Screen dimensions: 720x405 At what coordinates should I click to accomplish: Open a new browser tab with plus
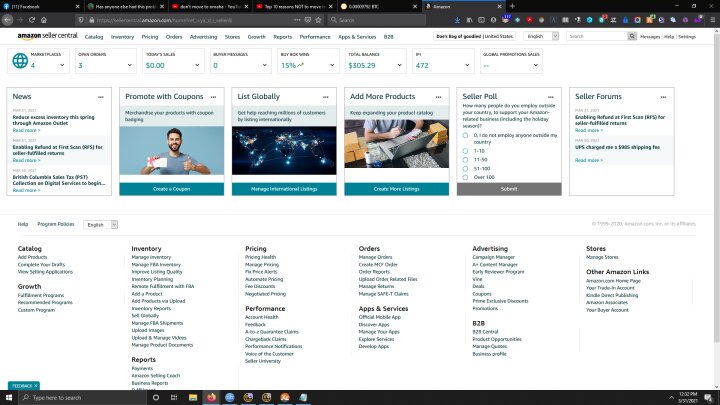[512, 6]
